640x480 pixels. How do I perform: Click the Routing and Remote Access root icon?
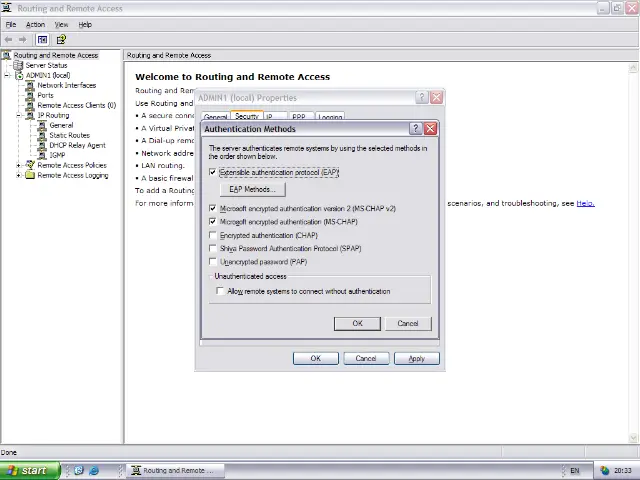point(6,55)
